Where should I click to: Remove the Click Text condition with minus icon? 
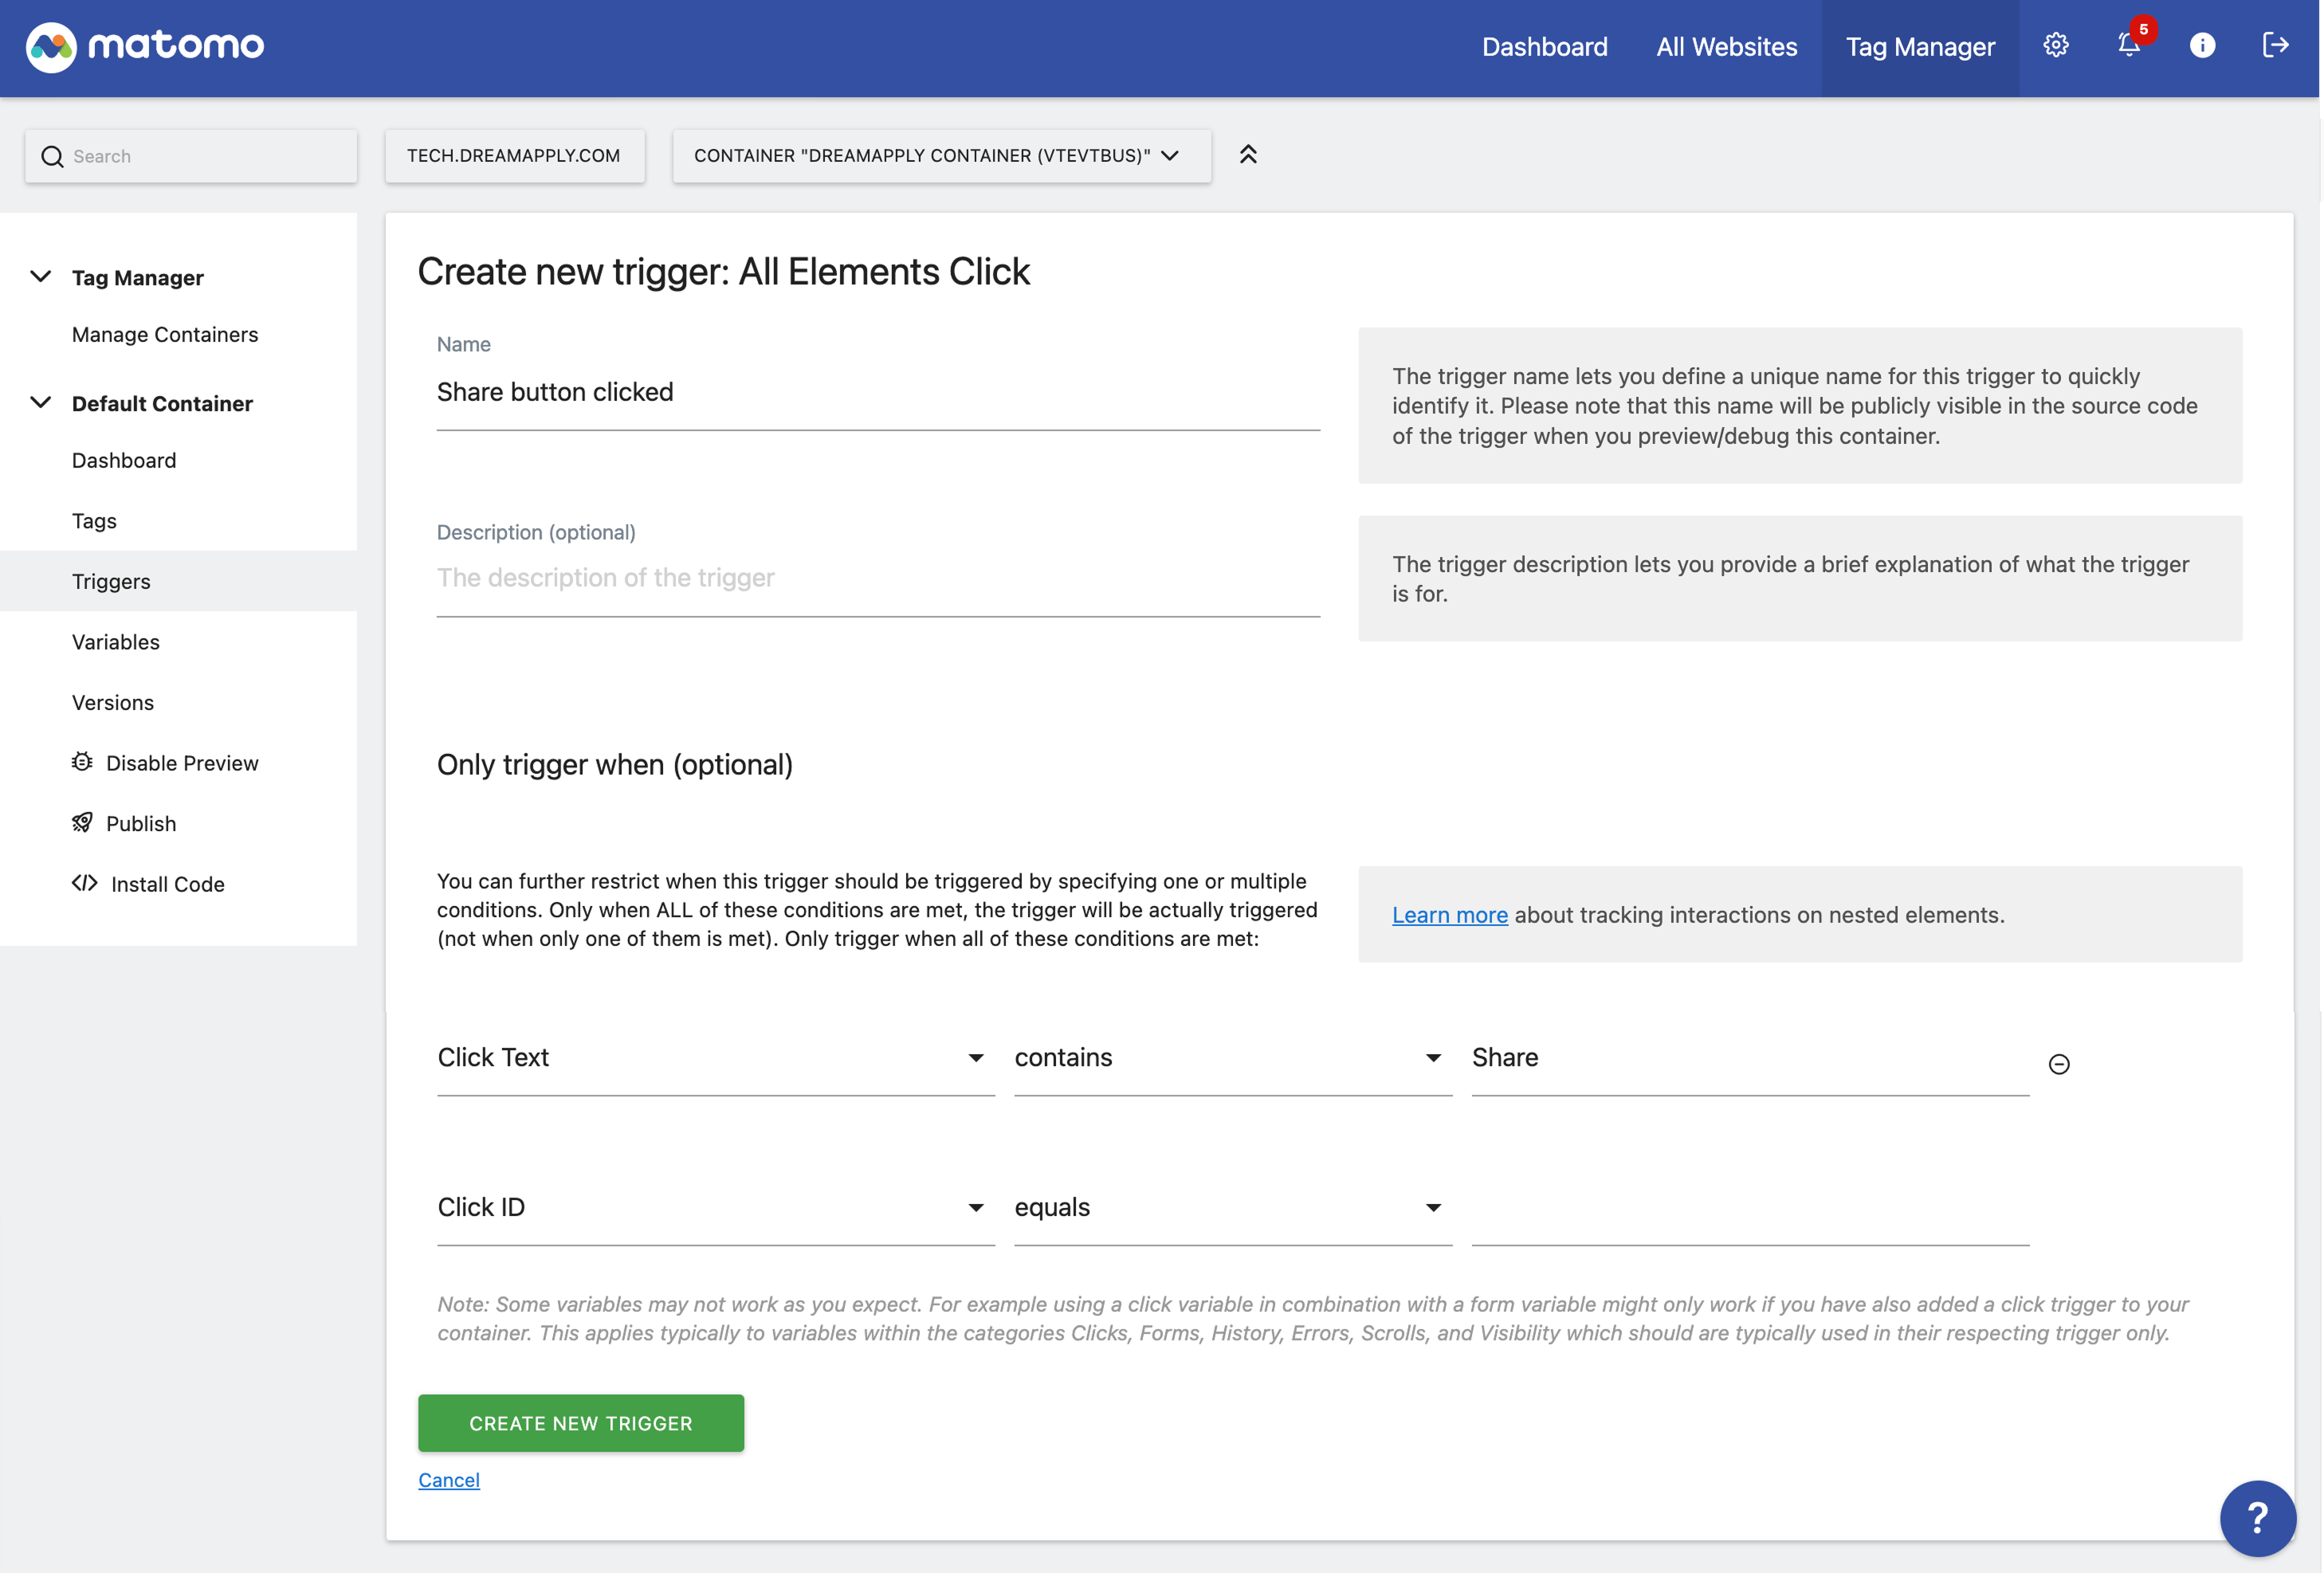tap(2059, 1064)
